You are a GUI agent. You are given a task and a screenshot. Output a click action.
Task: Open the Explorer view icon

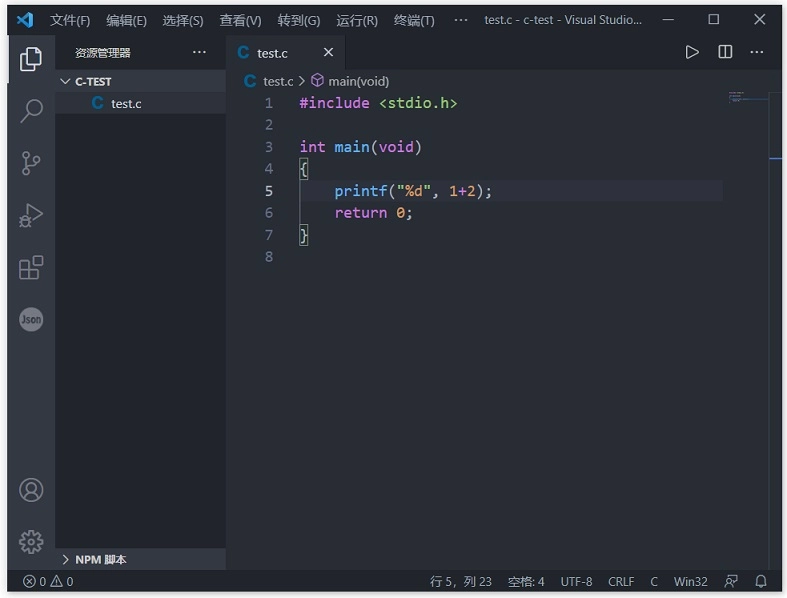31,59
